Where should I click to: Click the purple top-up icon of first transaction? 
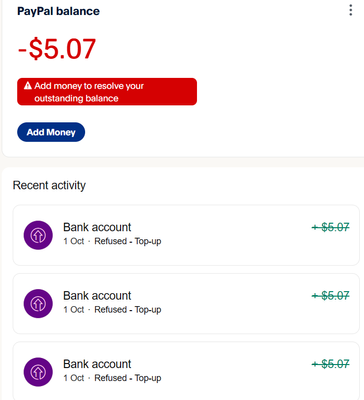pyautogui.click(x=38, y=235)
